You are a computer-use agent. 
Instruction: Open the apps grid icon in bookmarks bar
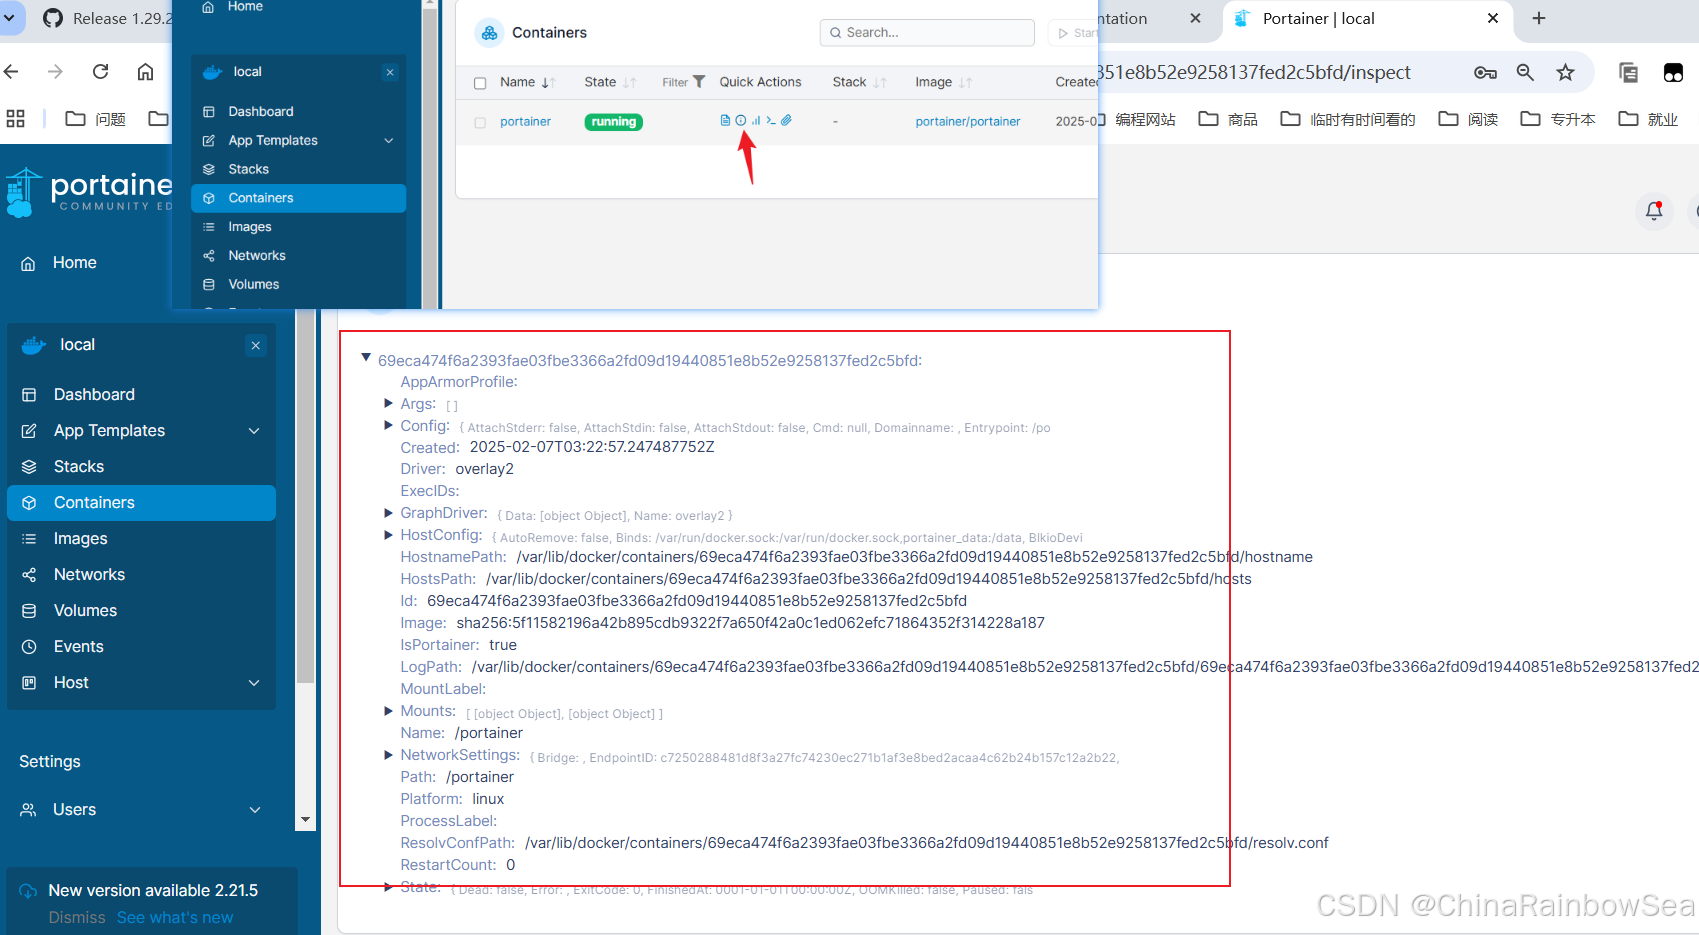[x=15, y=119]
